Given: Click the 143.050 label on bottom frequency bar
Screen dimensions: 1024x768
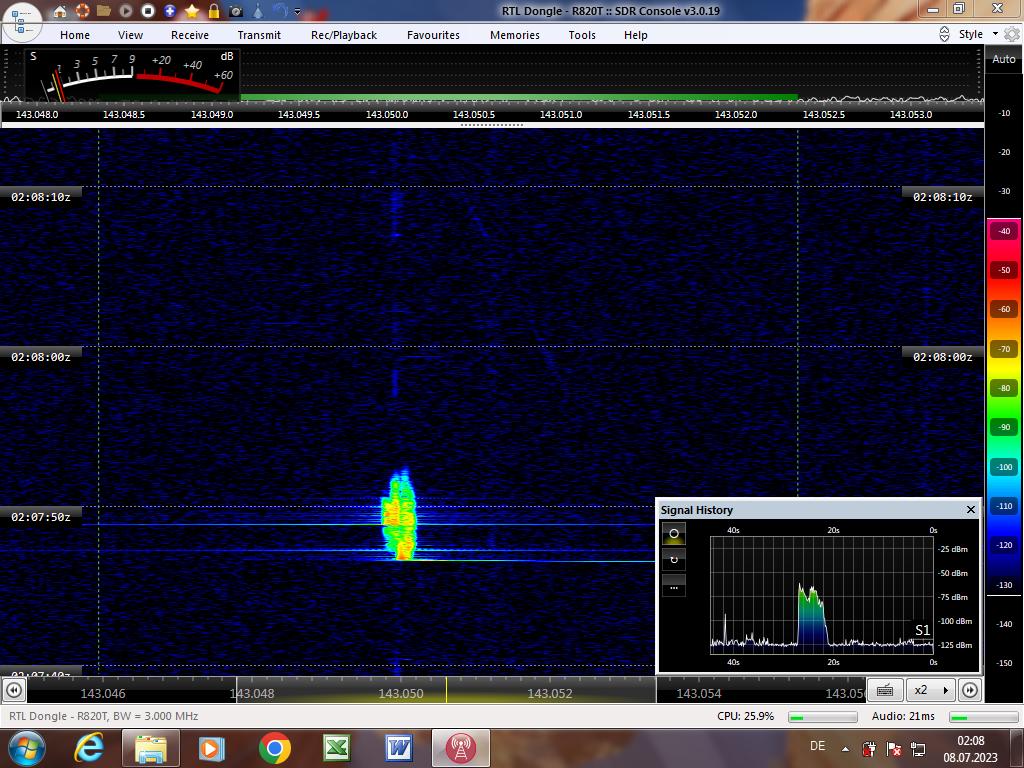Looking at the screenshot, I should (401, 694).
